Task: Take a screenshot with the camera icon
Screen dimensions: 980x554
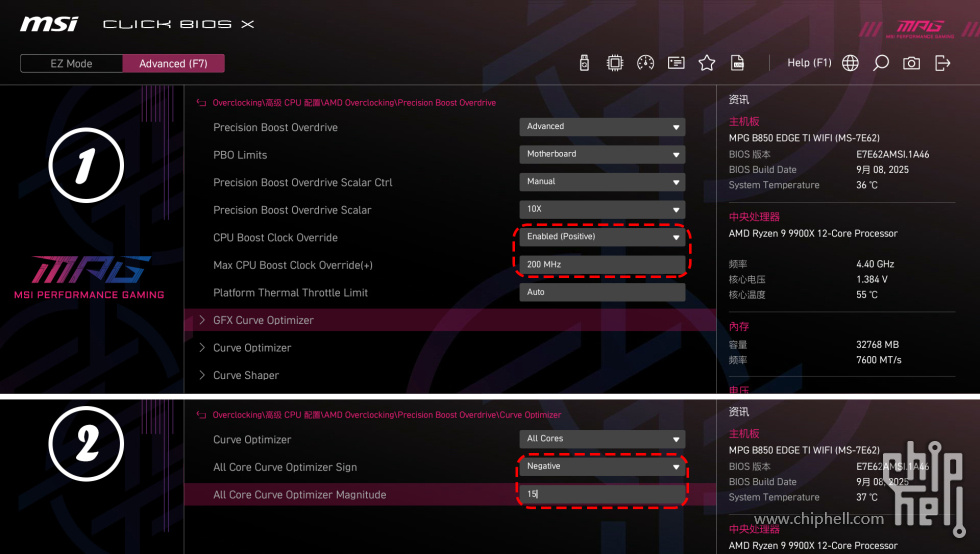Action: point(911,63)
